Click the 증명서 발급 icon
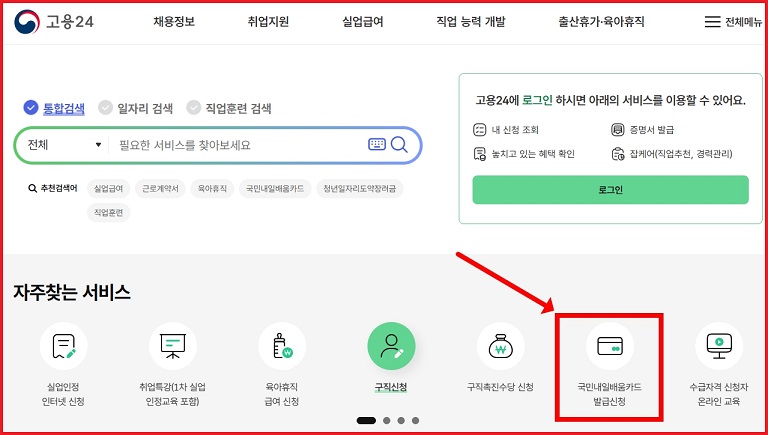 click(618, 130)
